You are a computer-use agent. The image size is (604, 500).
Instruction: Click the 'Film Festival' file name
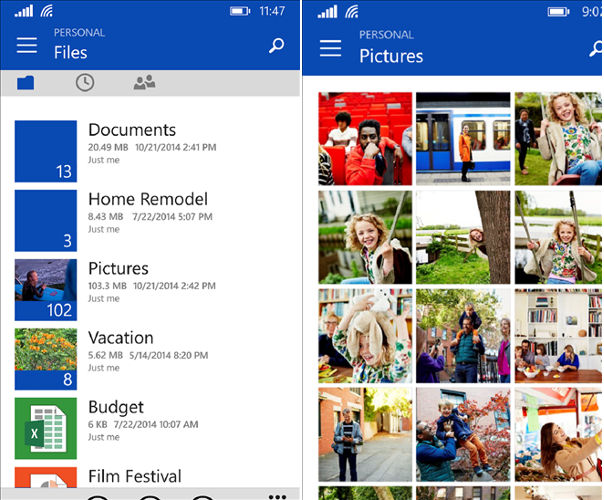click(135, 477)
